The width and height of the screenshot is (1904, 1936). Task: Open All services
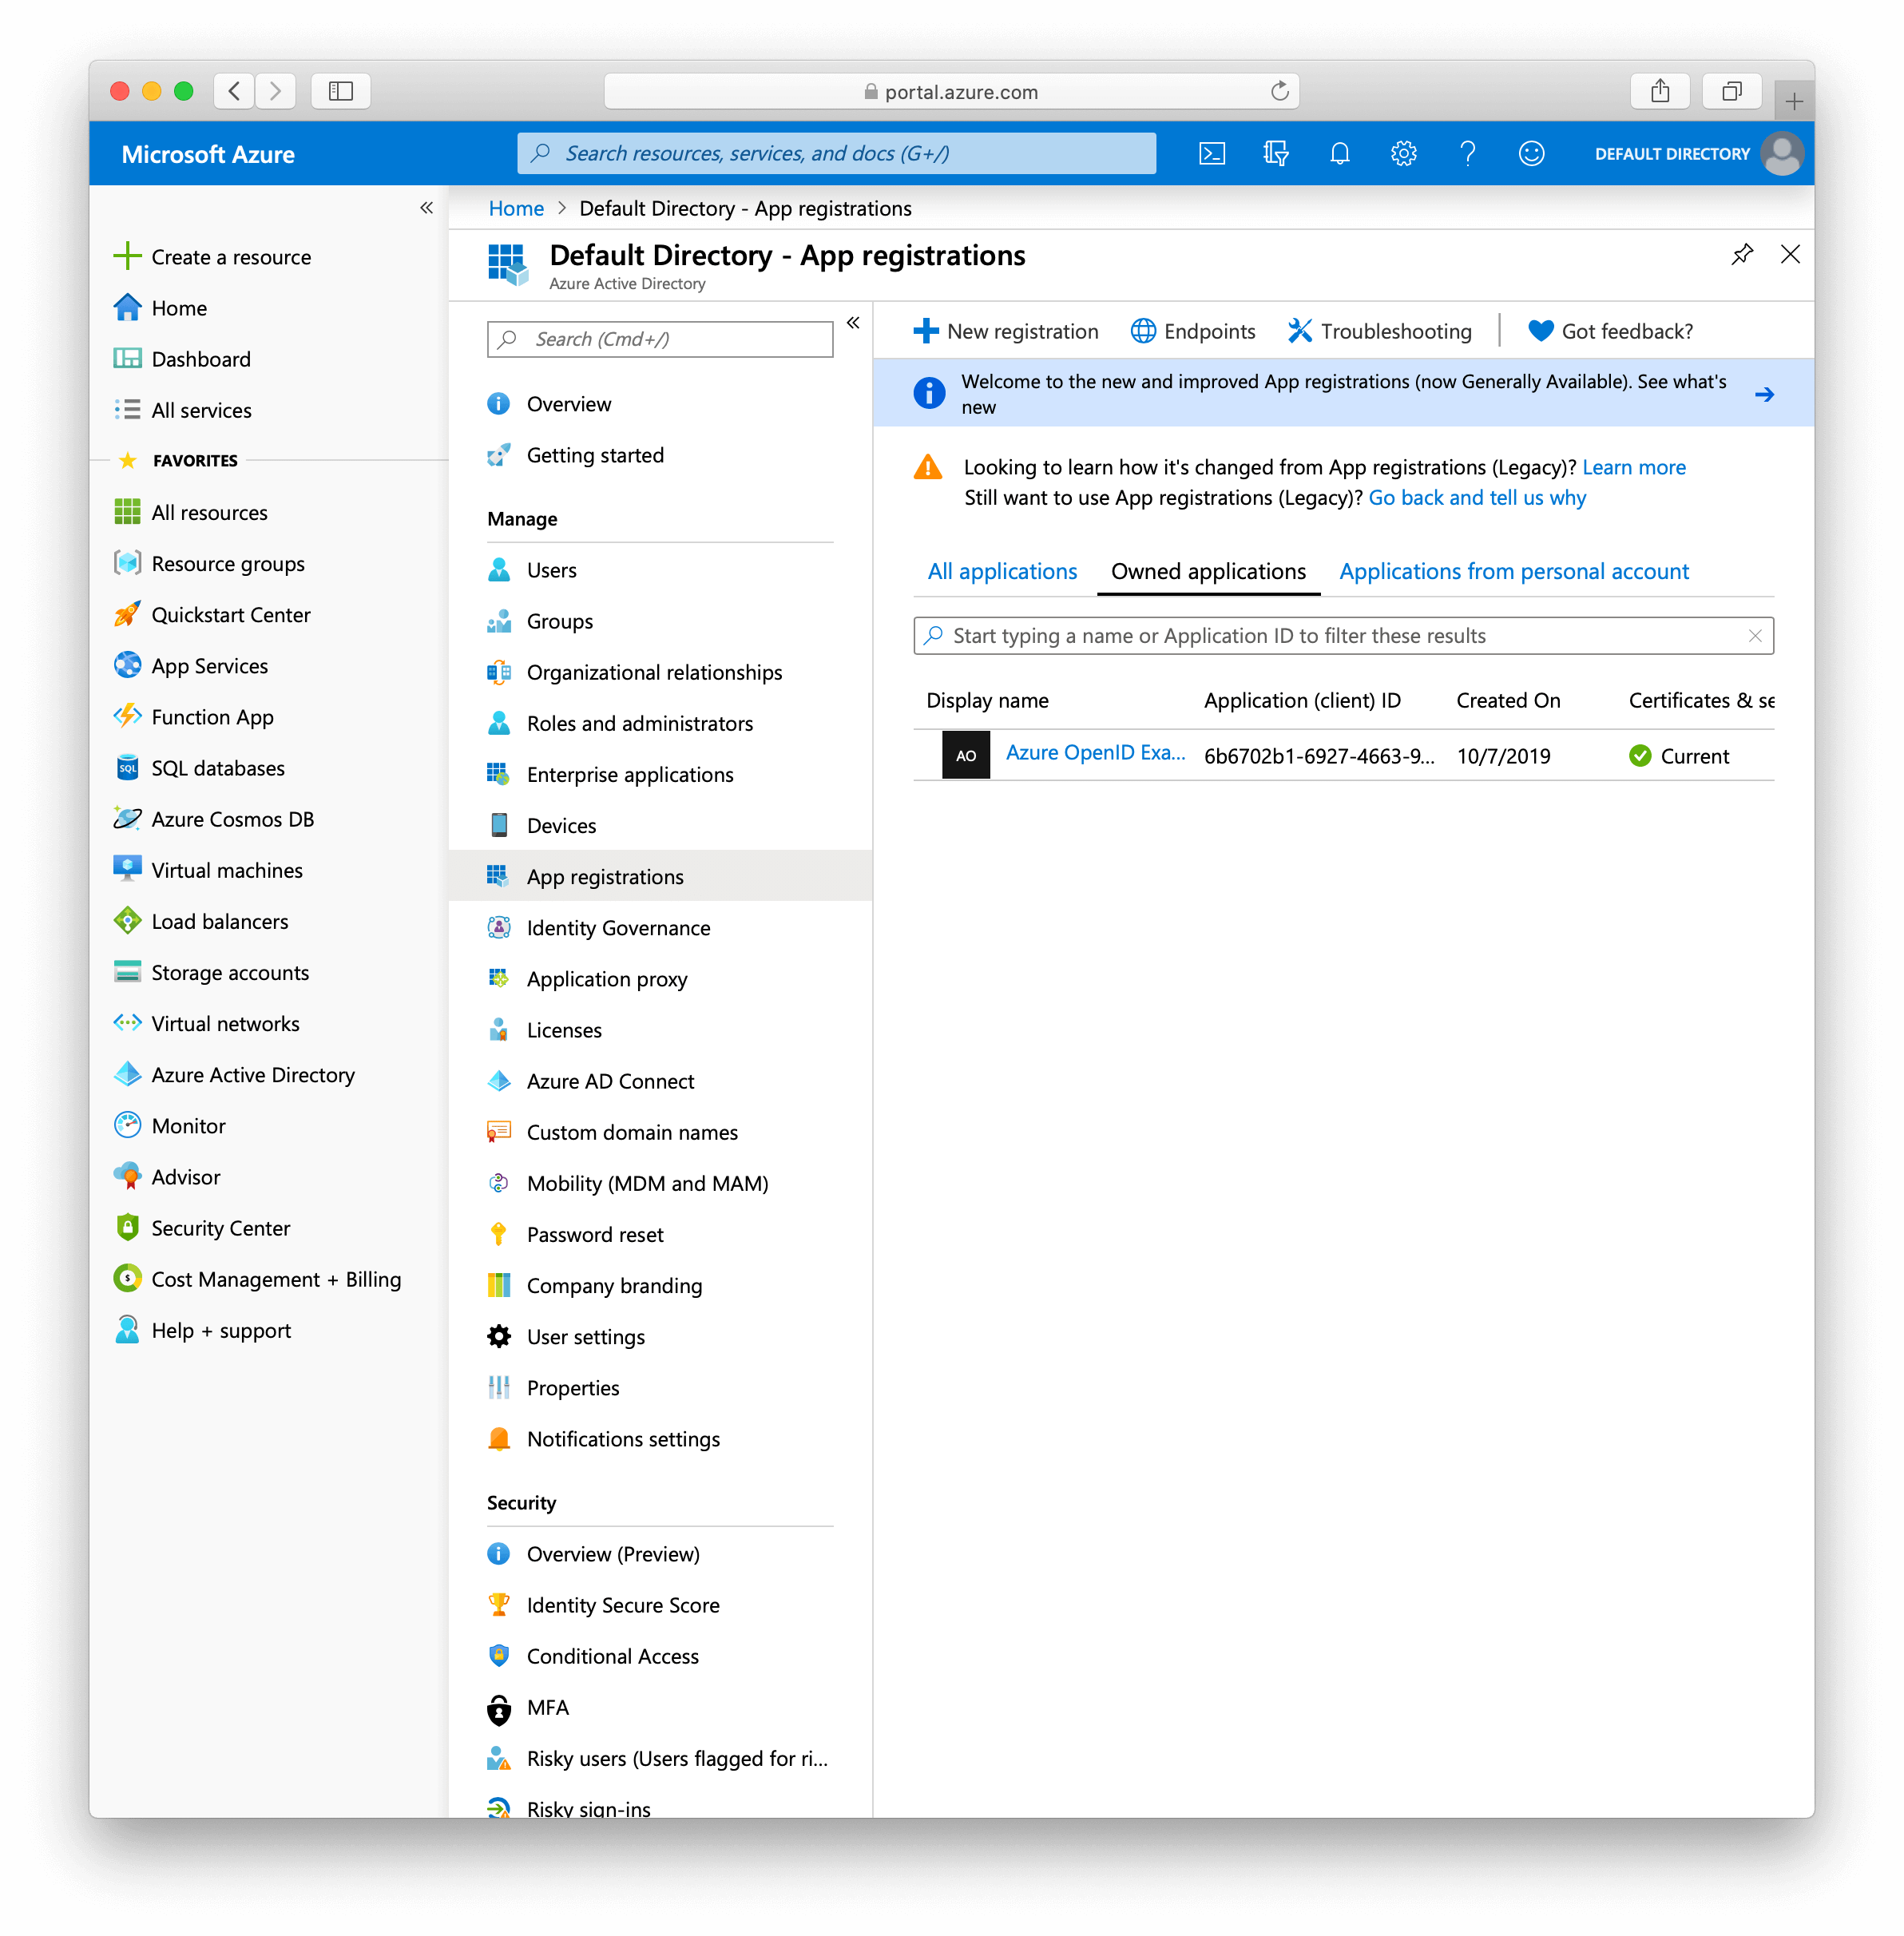click(182, 410)
